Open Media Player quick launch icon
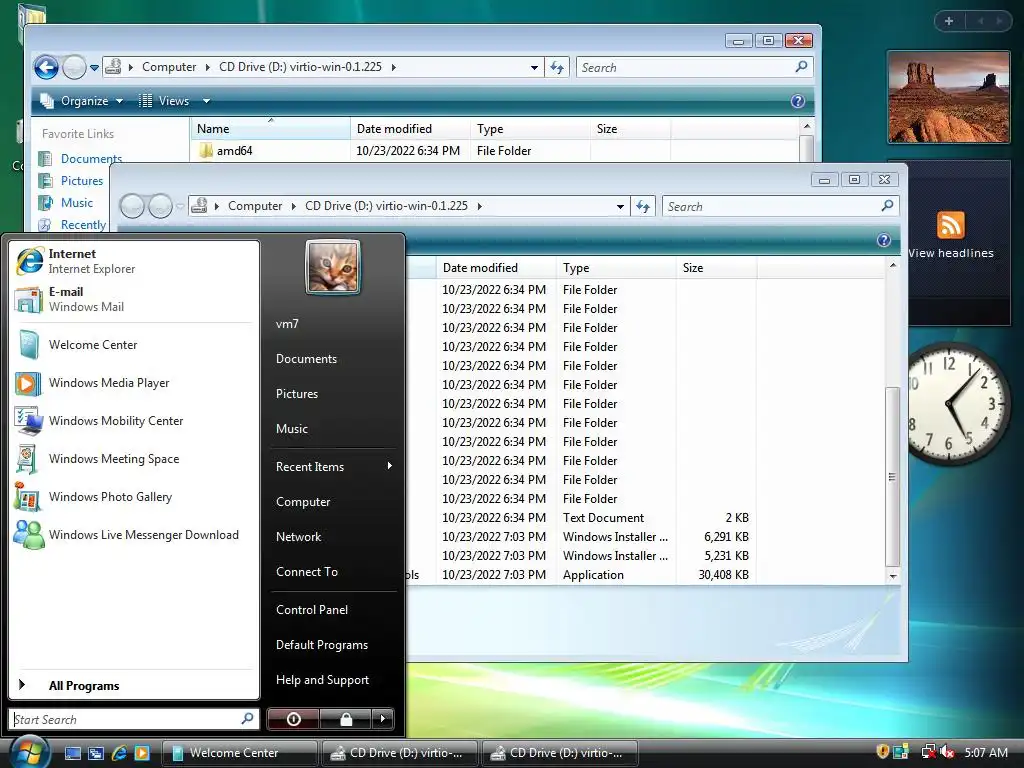 click(142, 753)
